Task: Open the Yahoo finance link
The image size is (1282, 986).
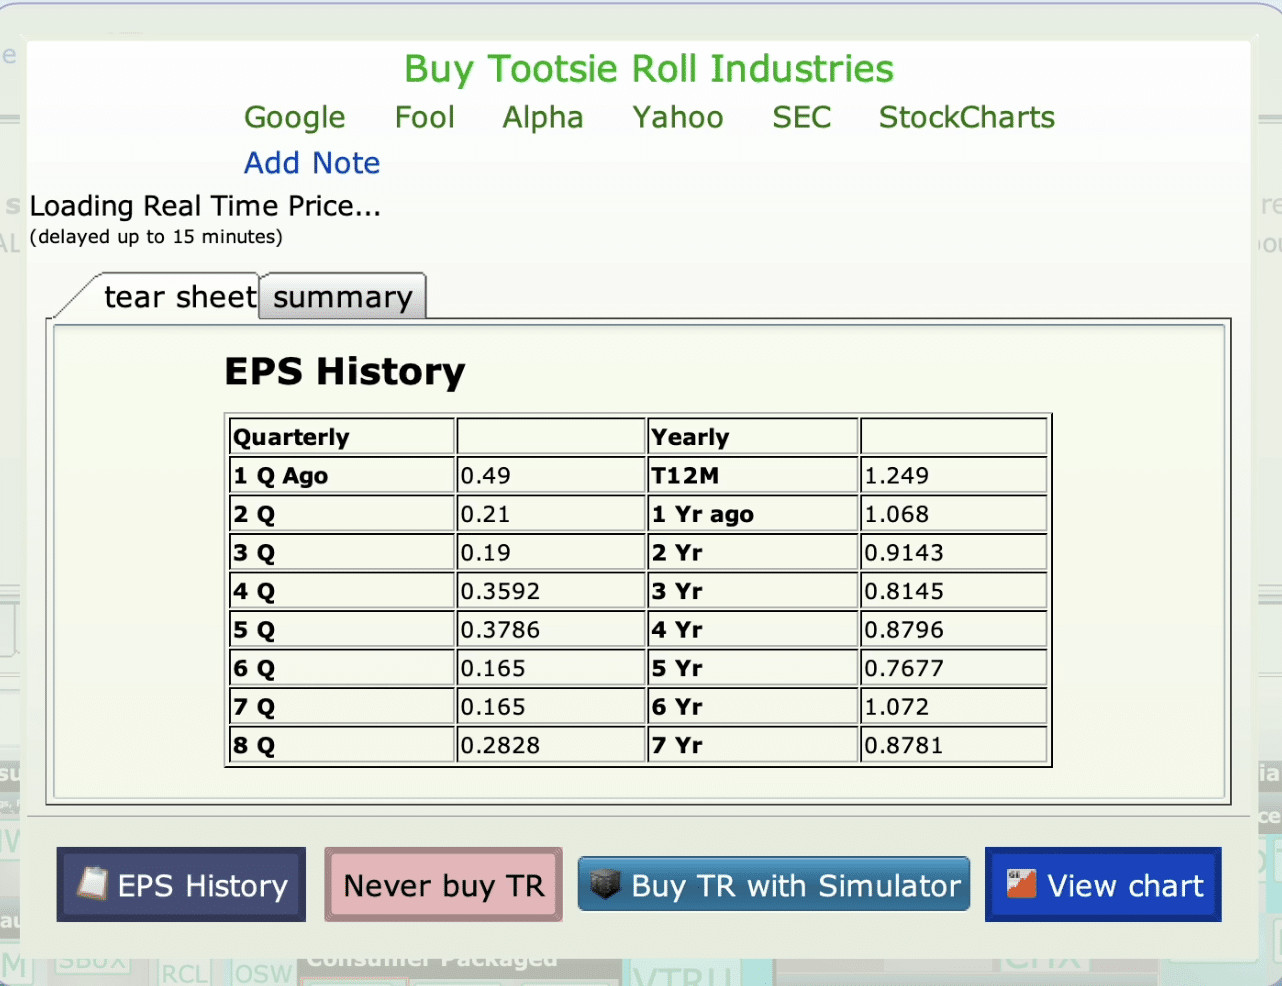Action: 678,118
